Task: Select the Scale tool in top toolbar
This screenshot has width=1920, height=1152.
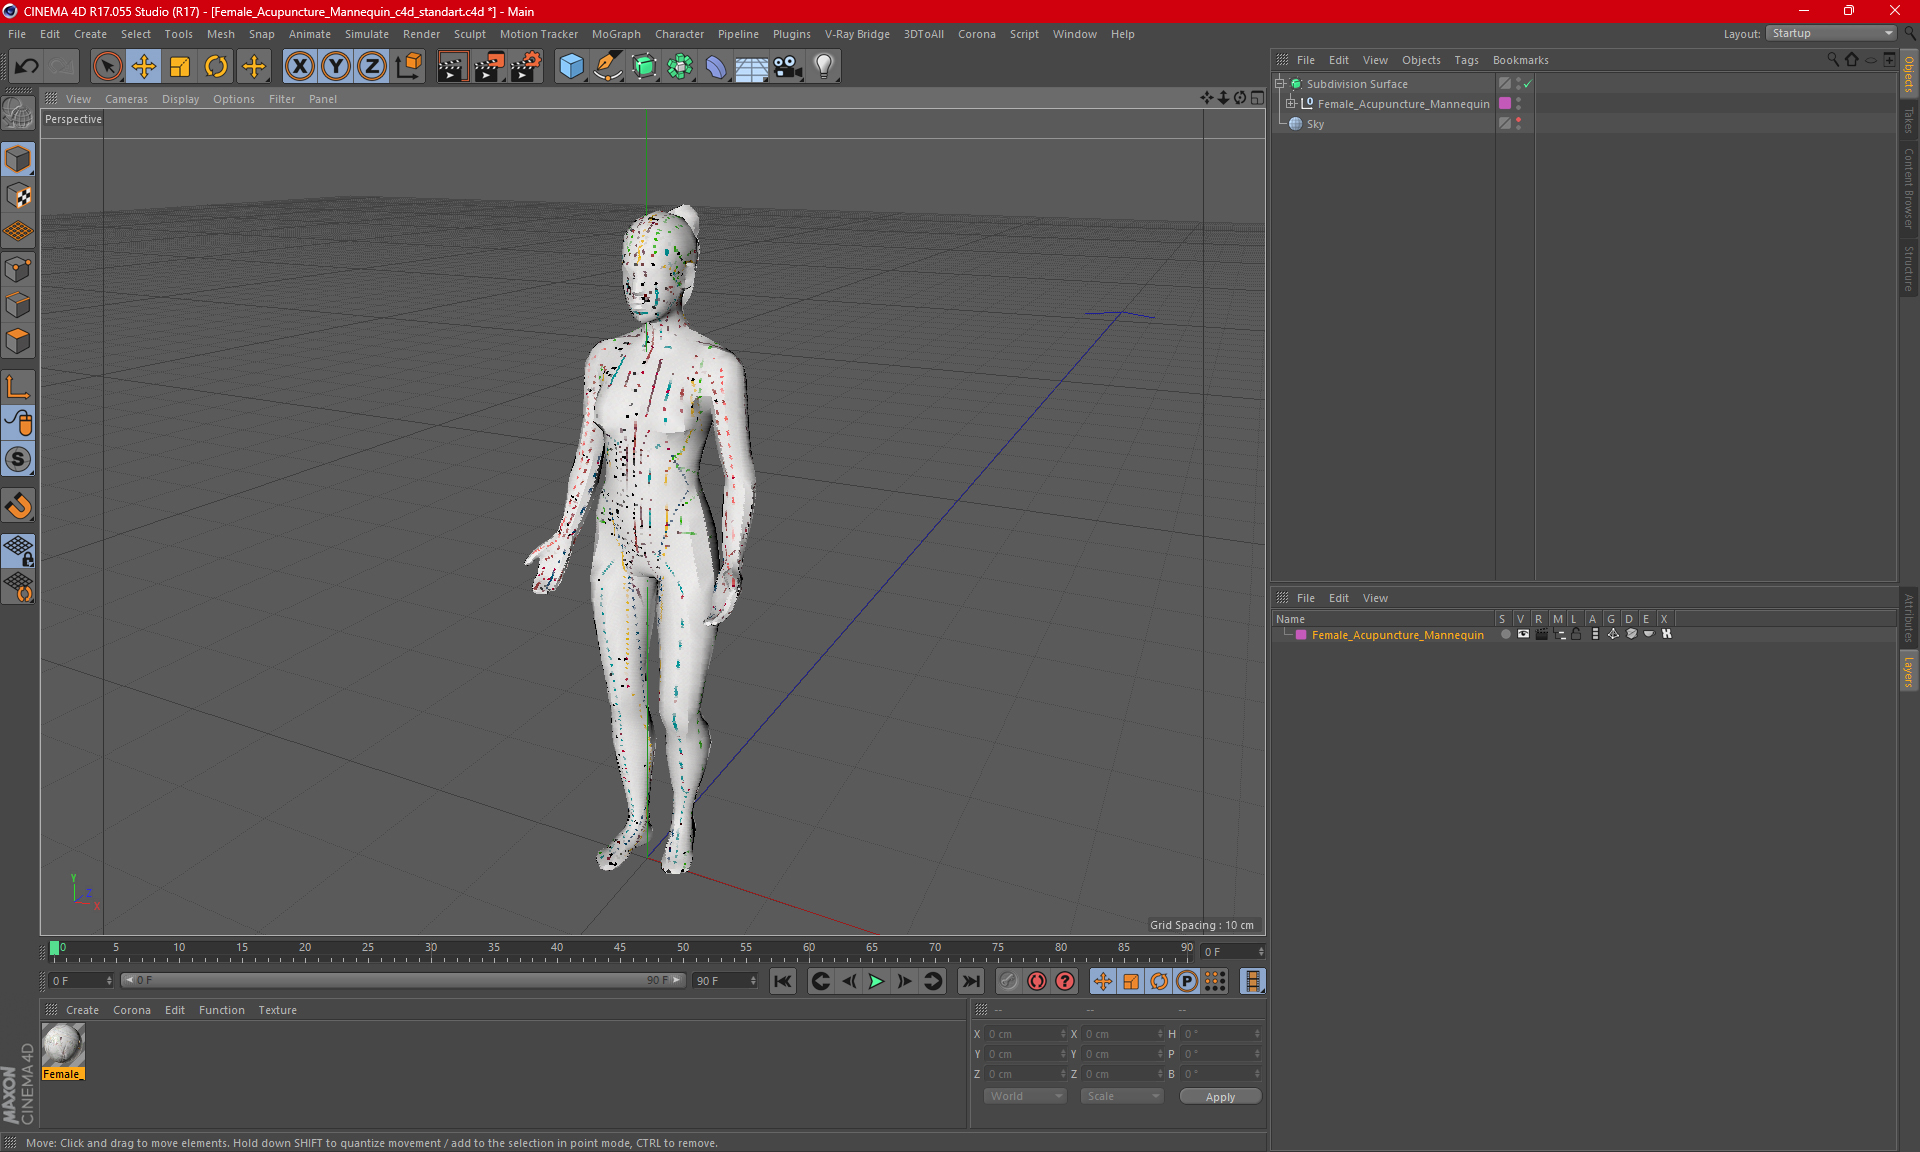Action: coord(180,67)
